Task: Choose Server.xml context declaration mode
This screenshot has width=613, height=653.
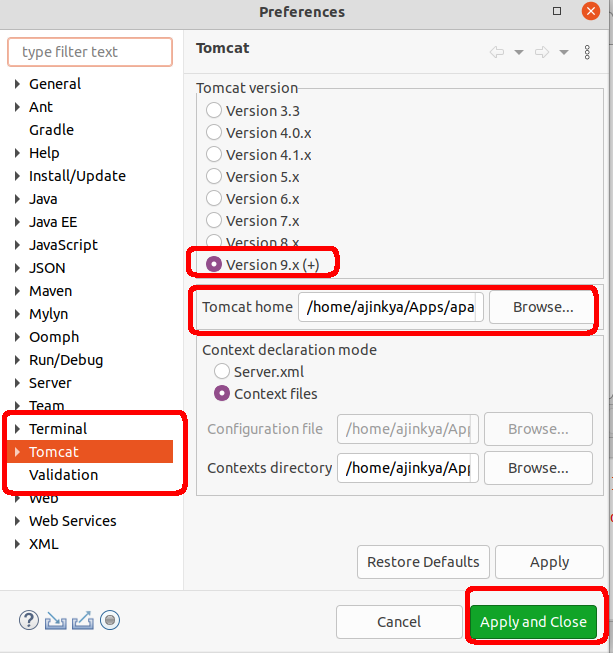Action: (x=222, y=371)
